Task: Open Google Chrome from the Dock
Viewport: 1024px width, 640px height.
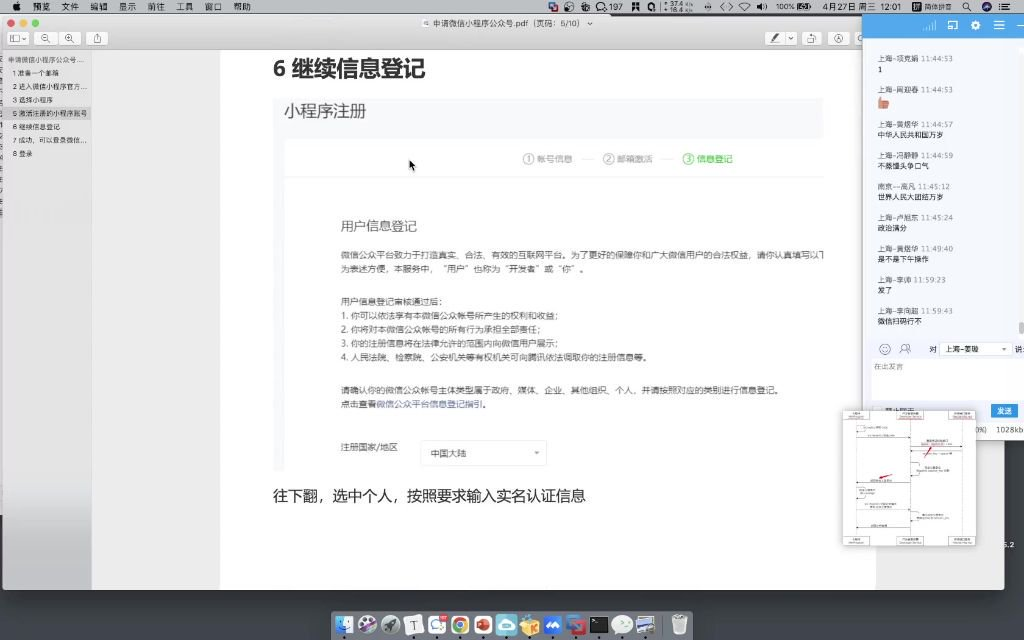Action: [x=460, y=625]
